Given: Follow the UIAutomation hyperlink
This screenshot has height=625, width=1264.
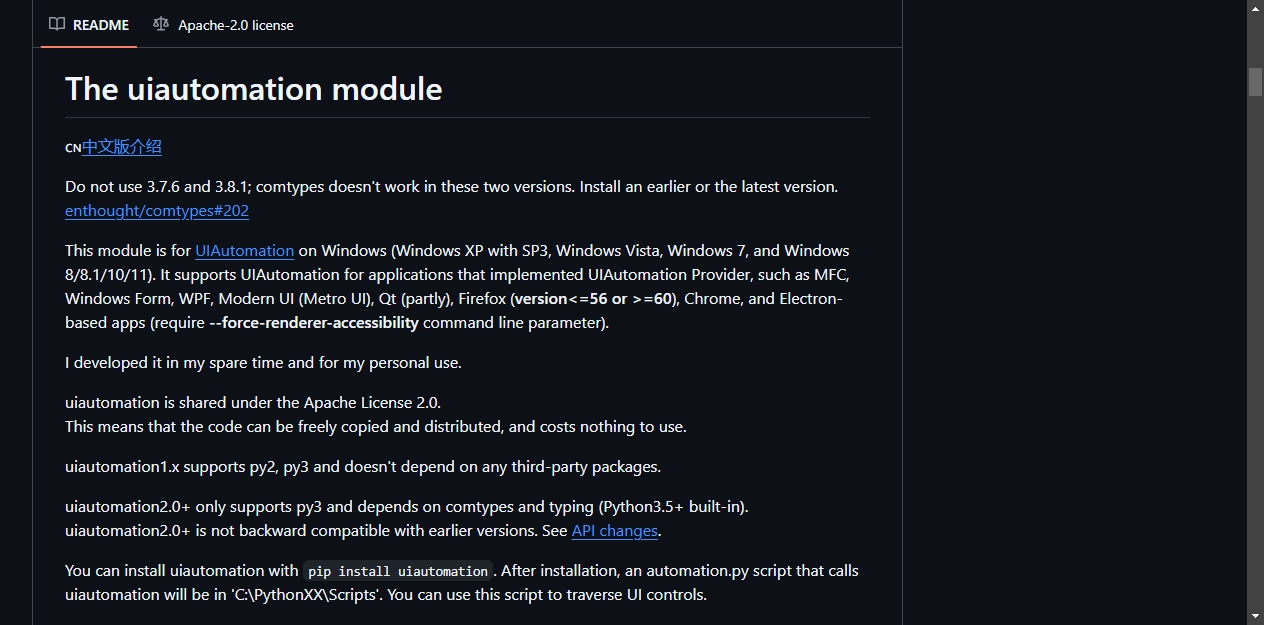Looking at the screenshot, I should pos(244,251).
